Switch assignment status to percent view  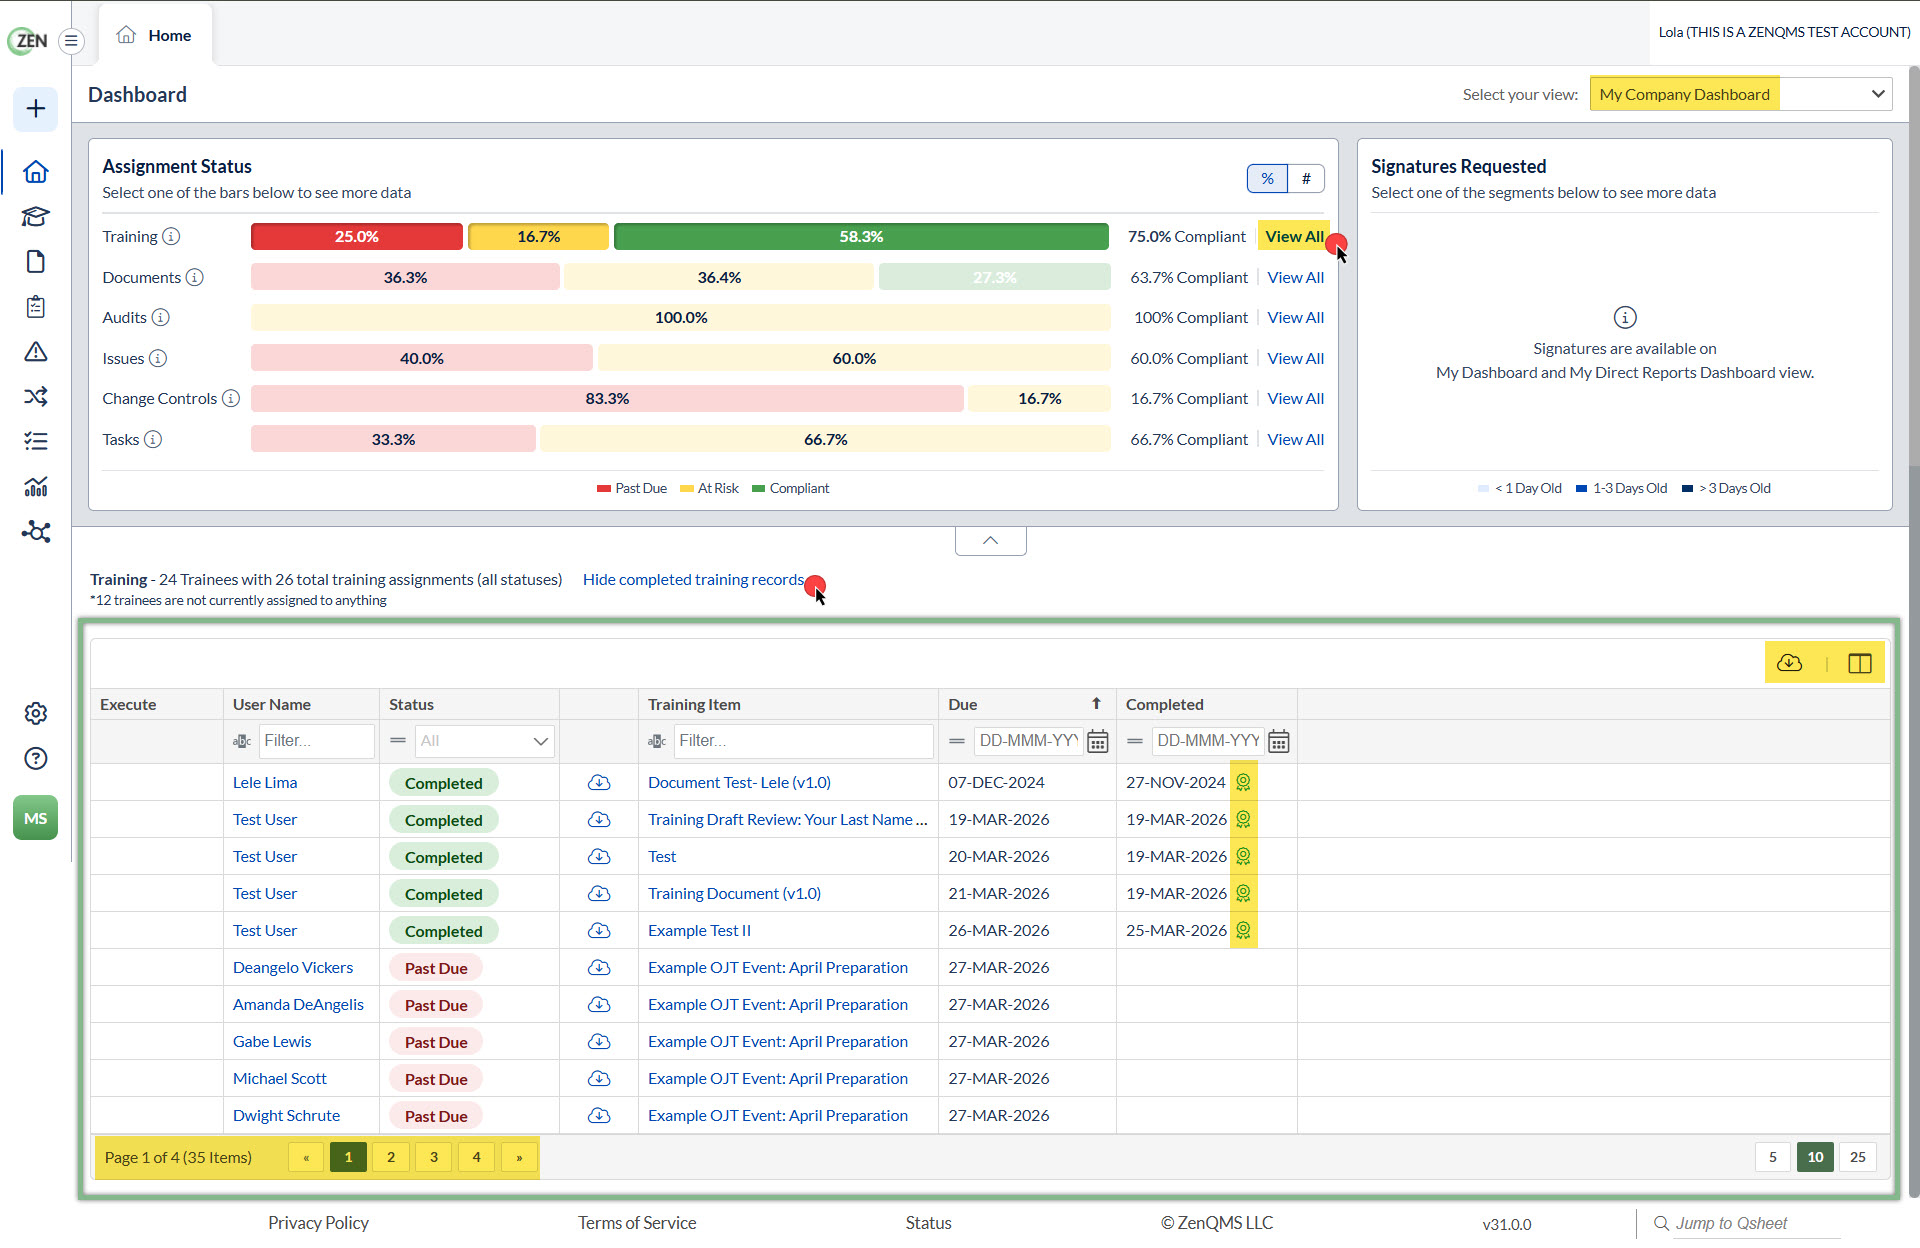click(x=1267, y=178)
